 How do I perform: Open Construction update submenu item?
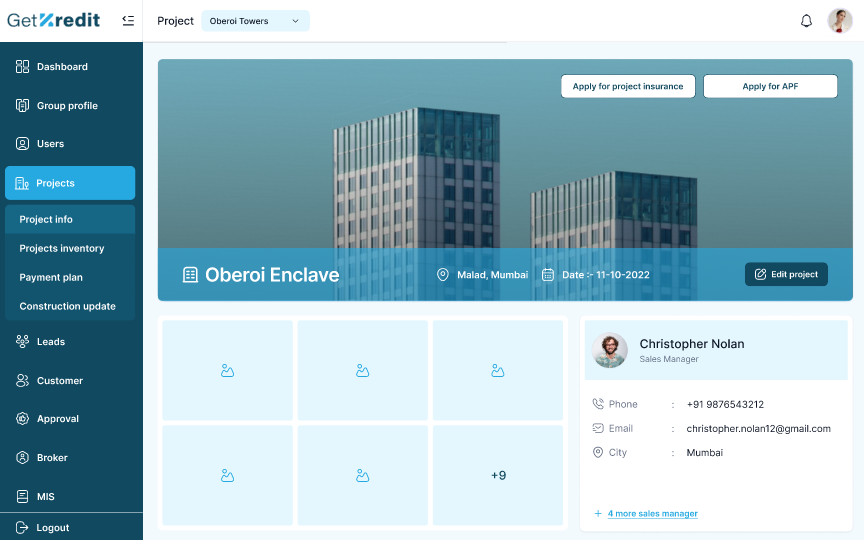tap(70, 306)
